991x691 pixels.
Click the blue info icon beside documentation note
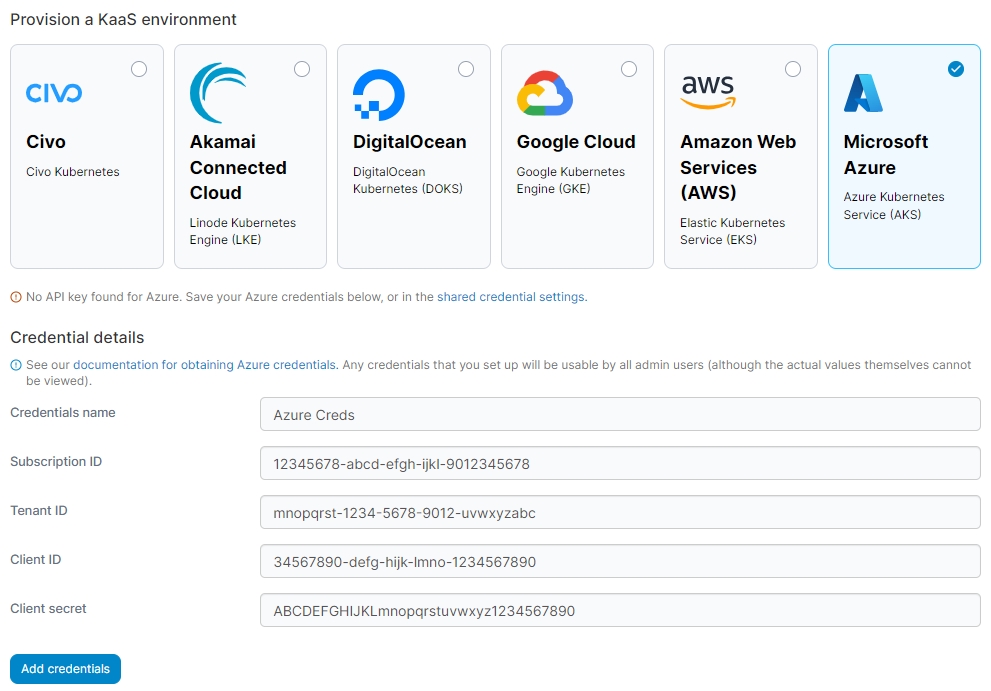pos(16,365)
